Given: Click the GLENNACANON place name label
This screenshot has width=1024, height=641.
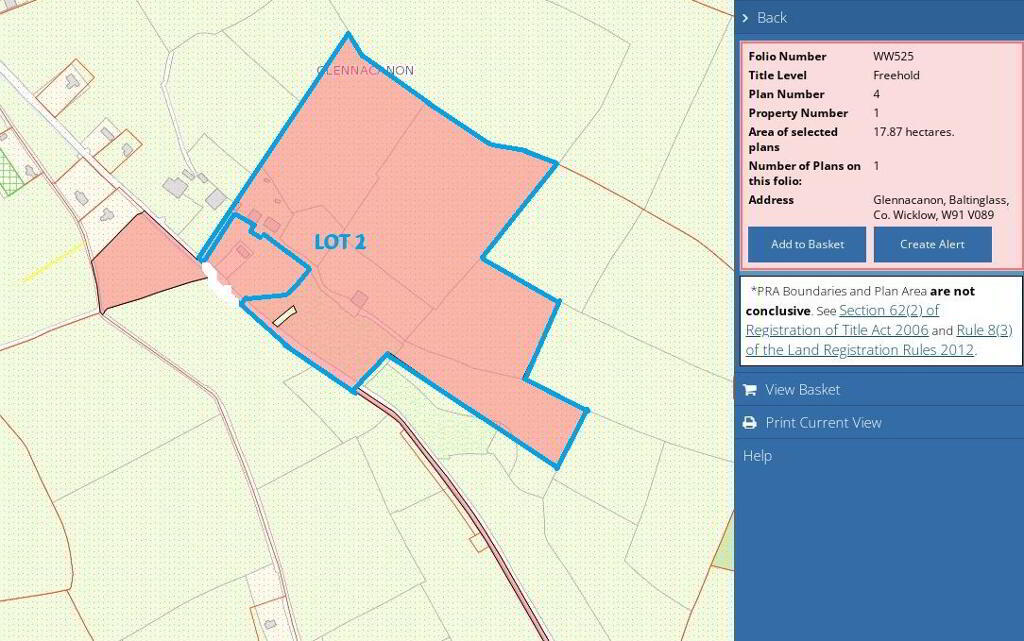Looking at the screenshot, I should click(365, 71).
